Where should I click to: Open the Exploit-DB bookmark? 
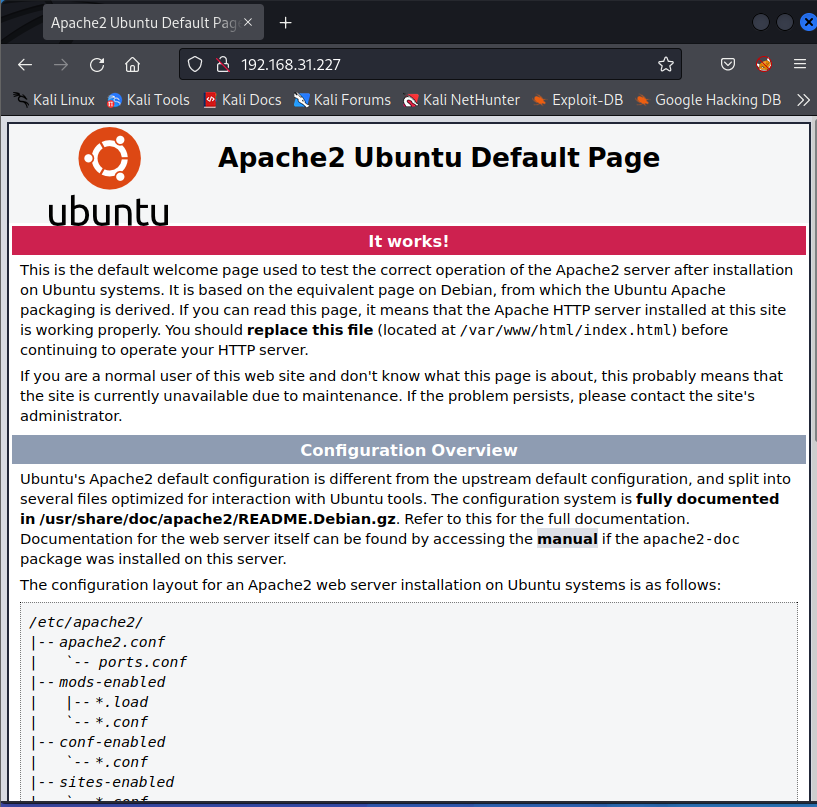point(578,100)
